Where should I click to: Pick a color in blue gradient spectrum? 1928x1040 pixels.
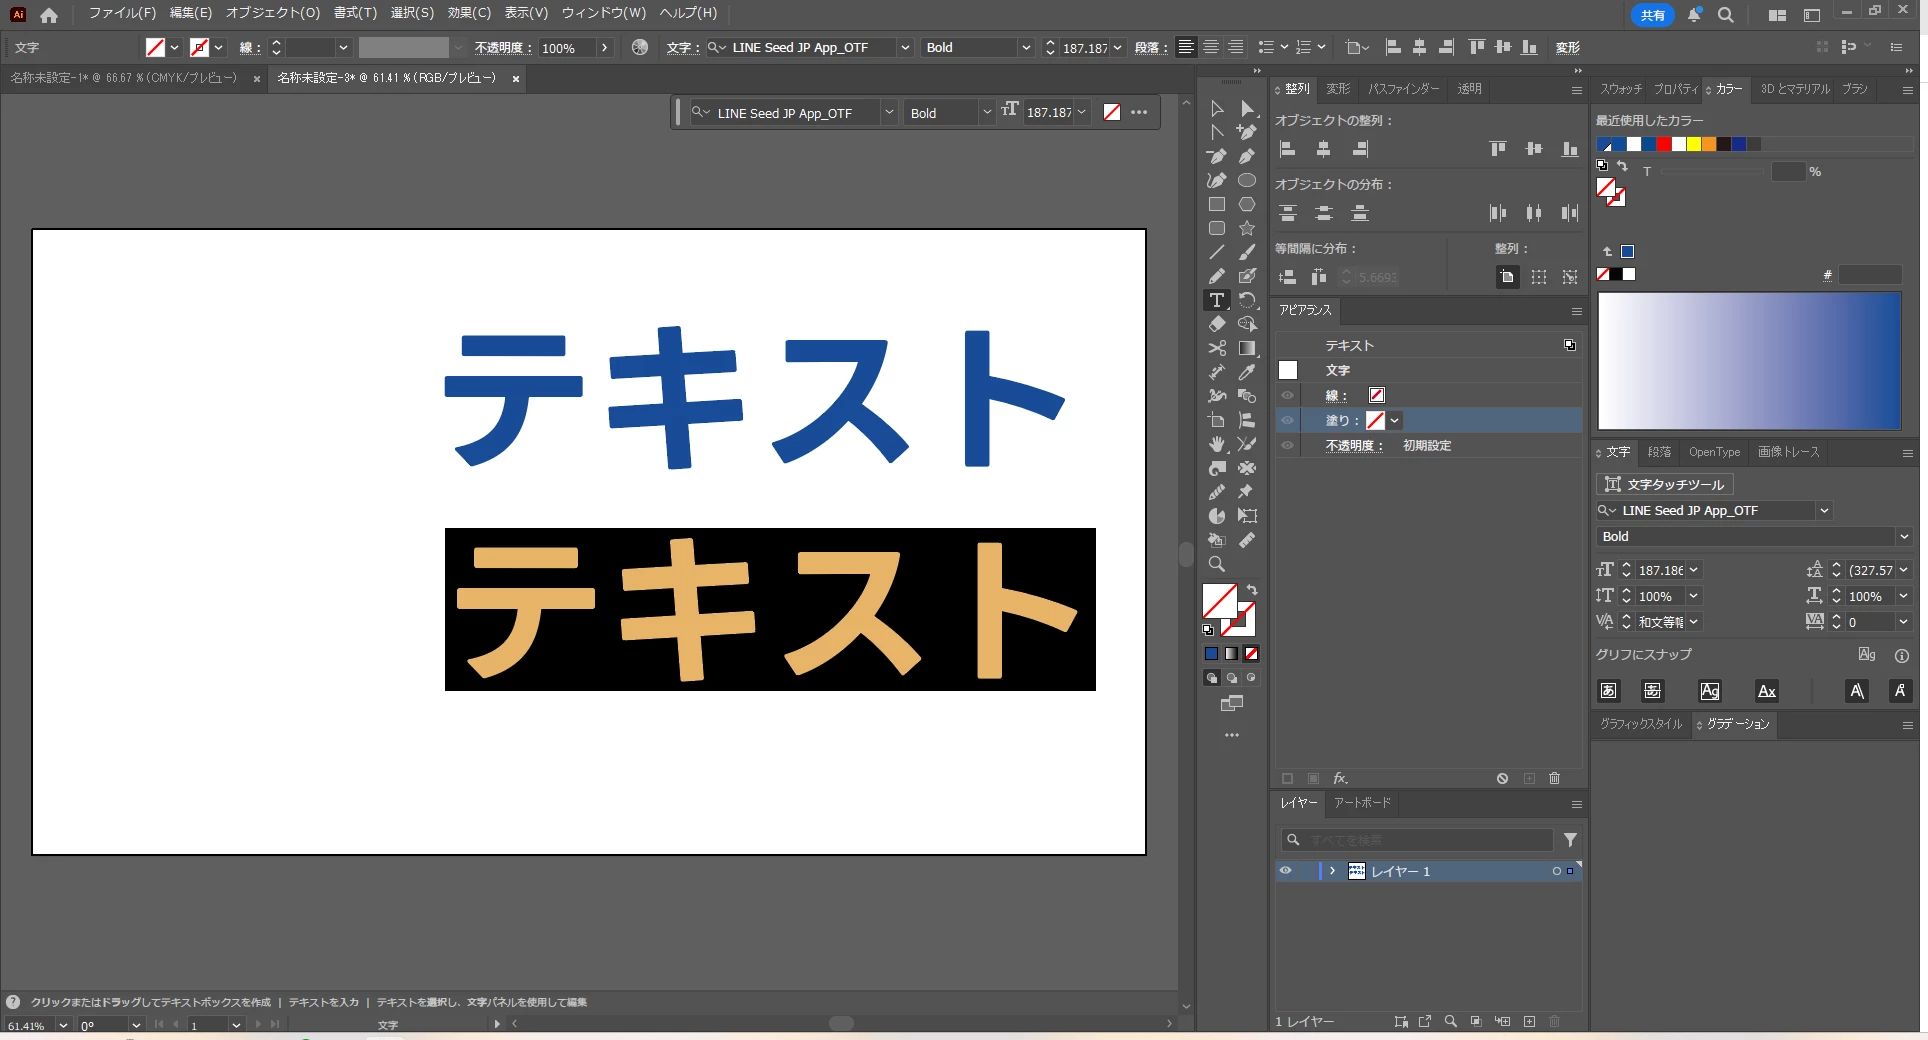[x=1749, y=361]
